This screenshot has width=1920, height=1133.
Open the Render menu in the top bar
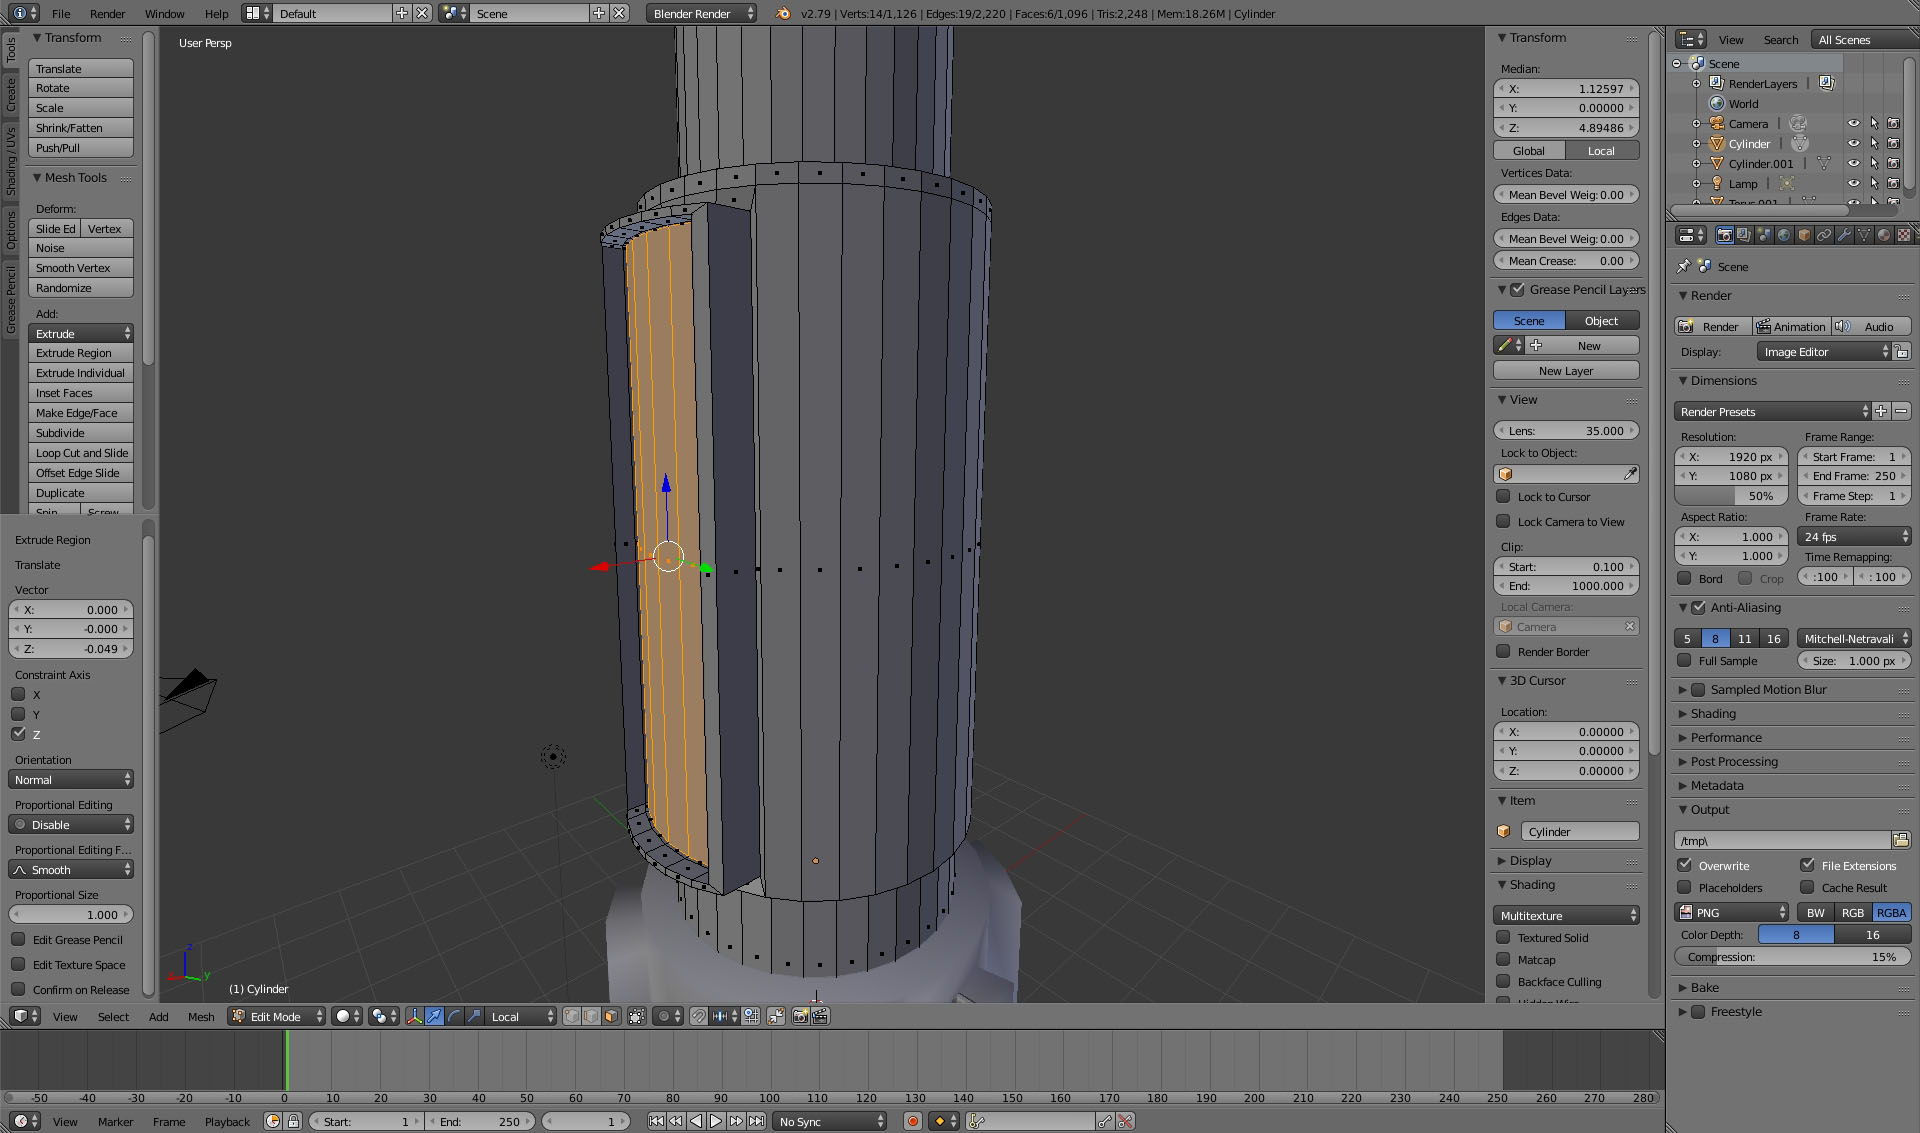coord(107,13)
